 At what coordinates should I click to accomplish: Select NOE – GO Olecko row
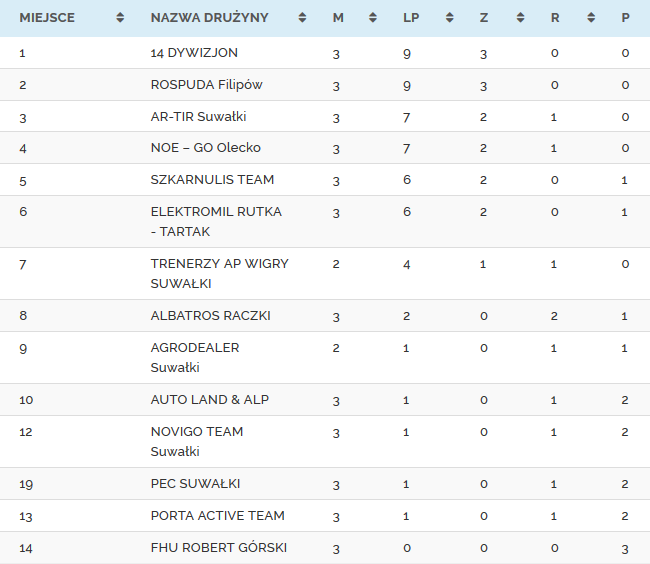(205, 148)
